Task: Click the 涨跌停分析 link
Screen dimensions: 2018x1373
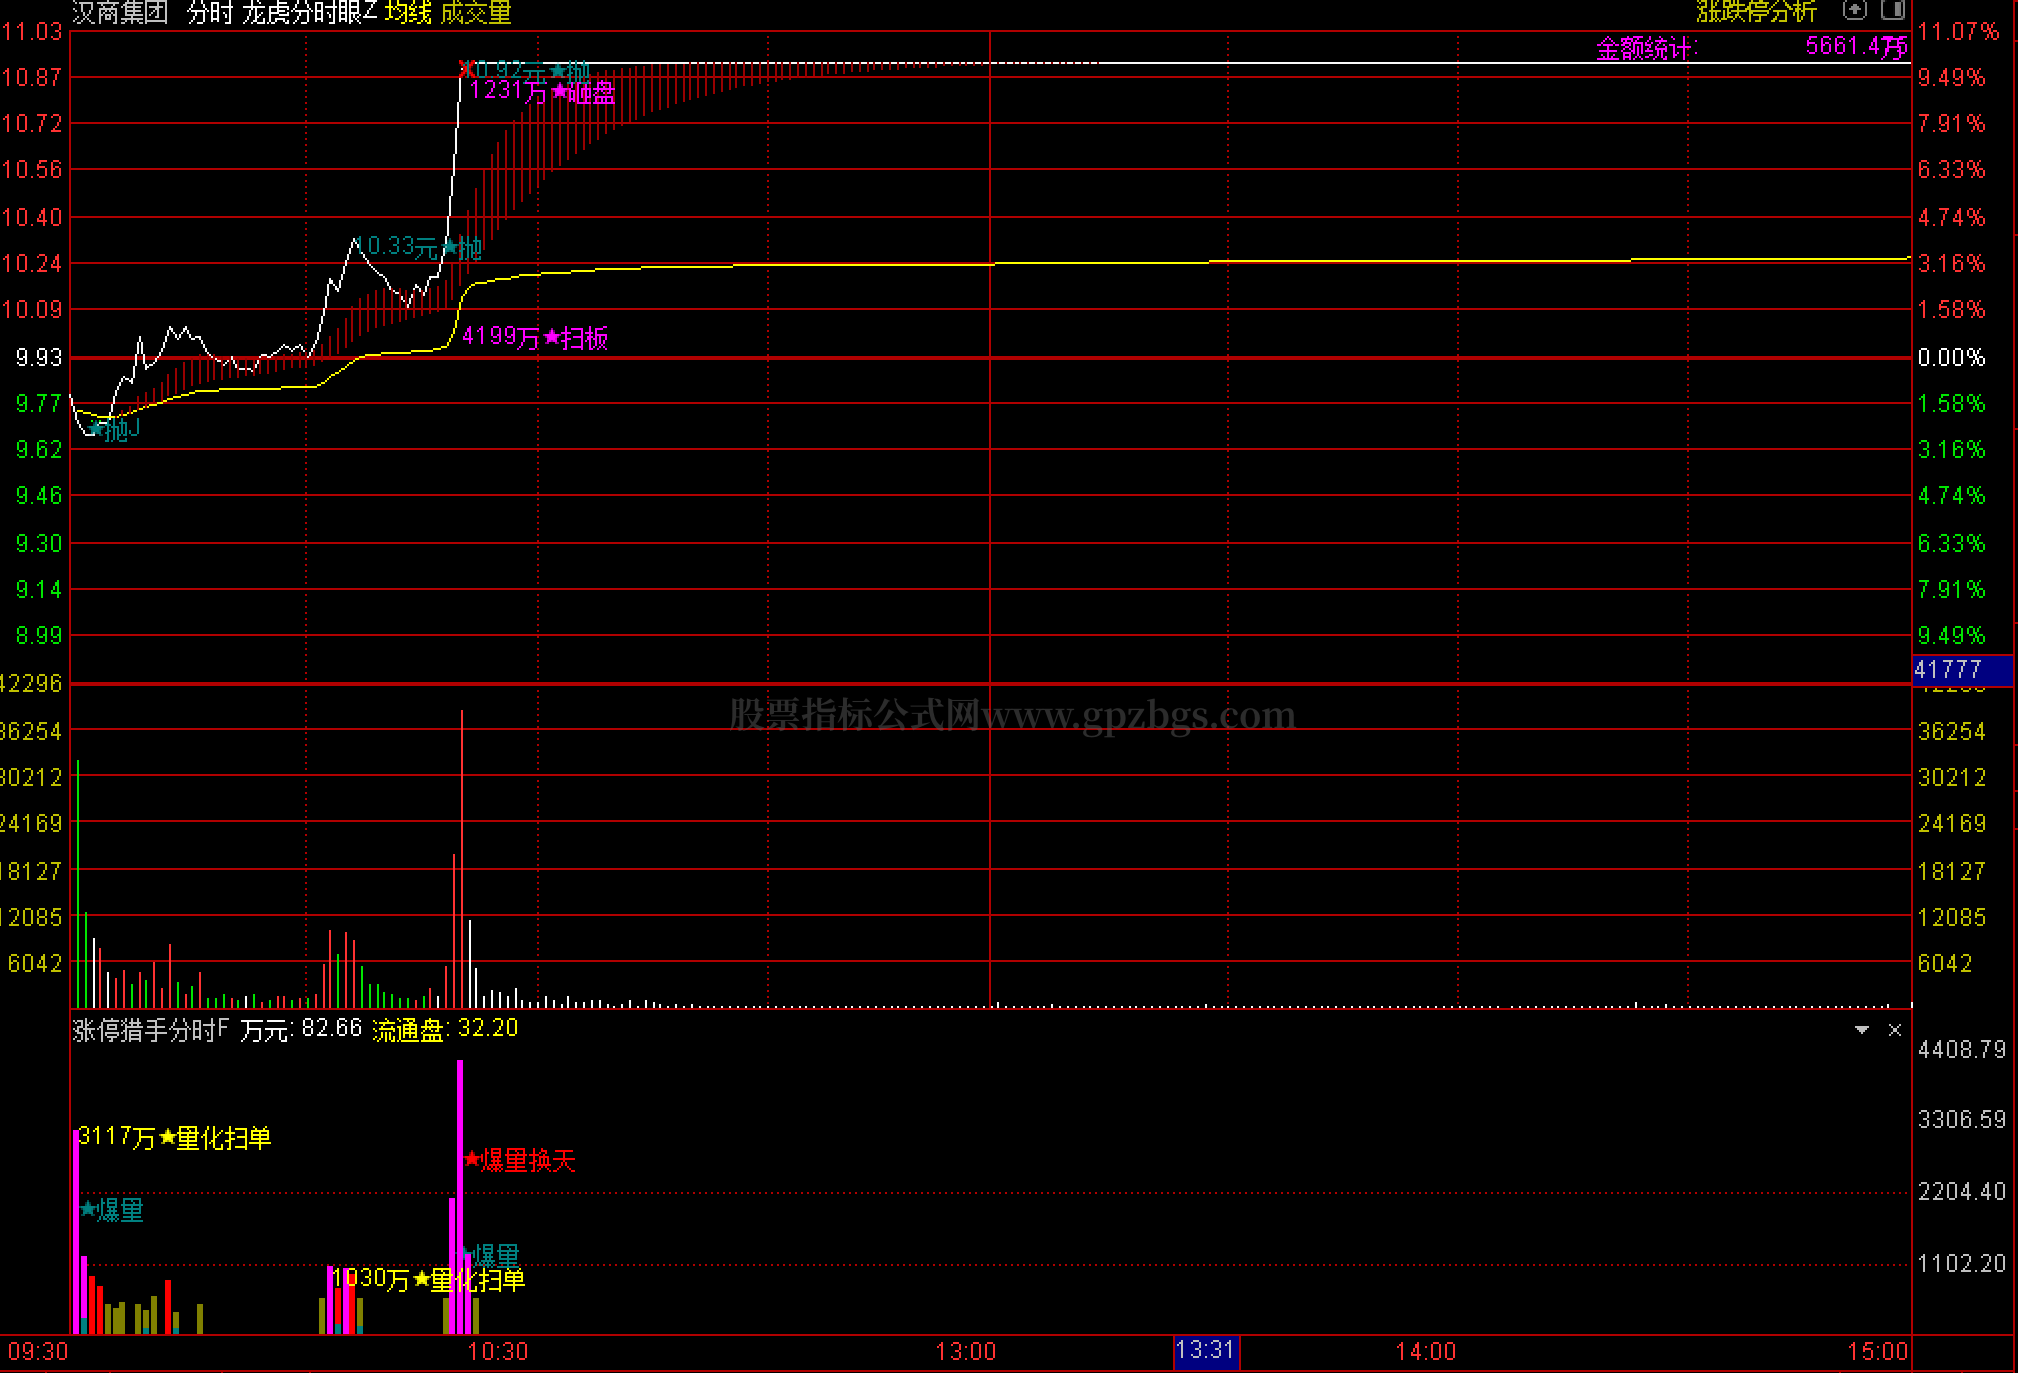Action: click(x=1756, y=12)
